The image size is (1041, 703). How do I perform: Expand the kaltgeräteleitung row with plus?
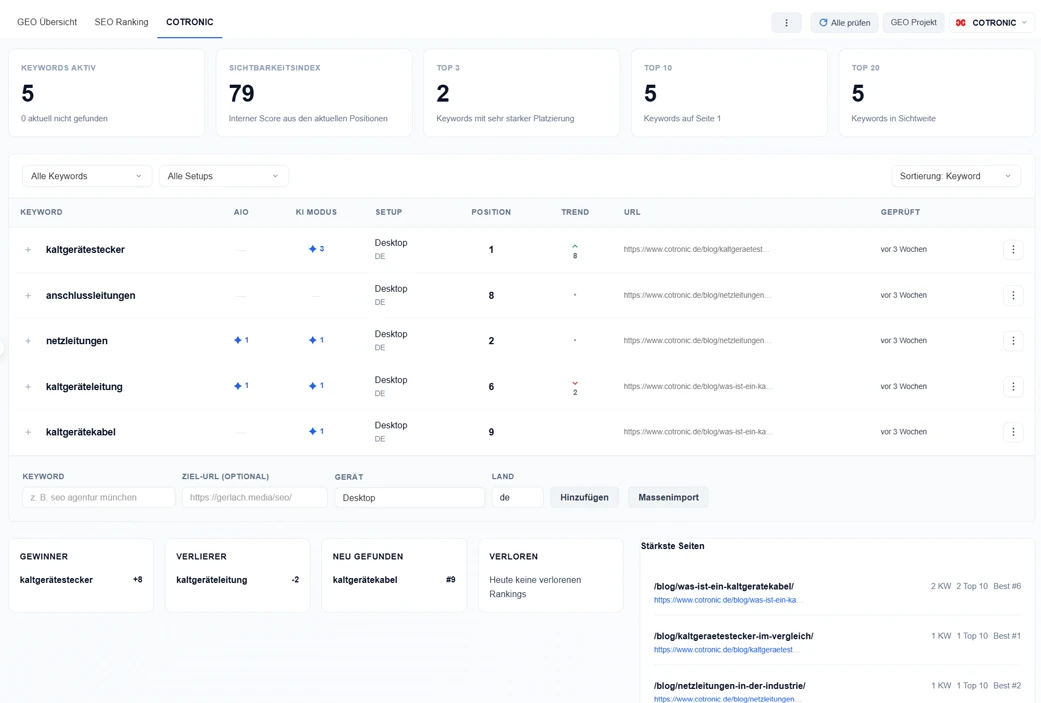coord(28,386)
